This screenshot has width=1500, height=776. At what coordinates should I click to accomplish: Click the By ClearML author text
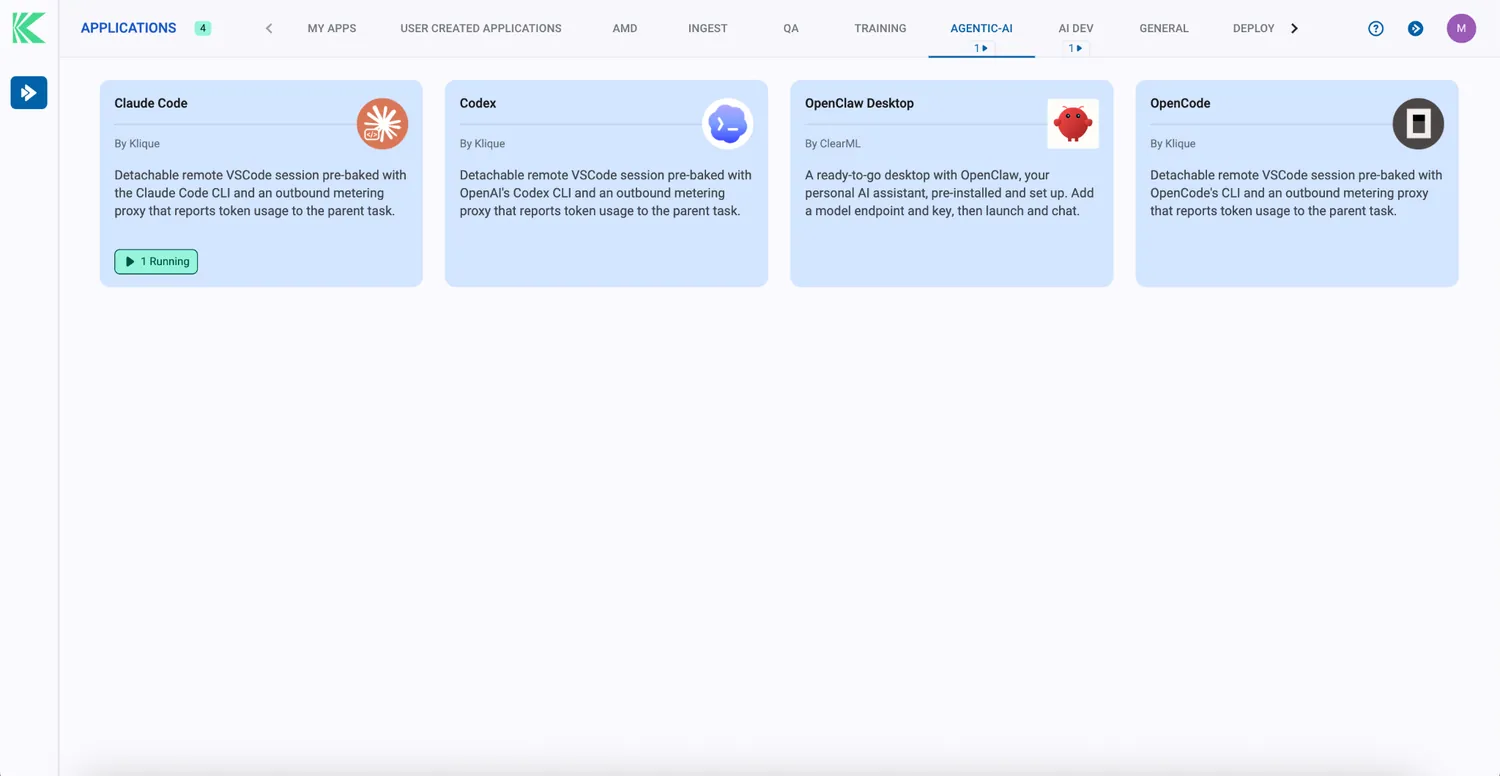833,143
